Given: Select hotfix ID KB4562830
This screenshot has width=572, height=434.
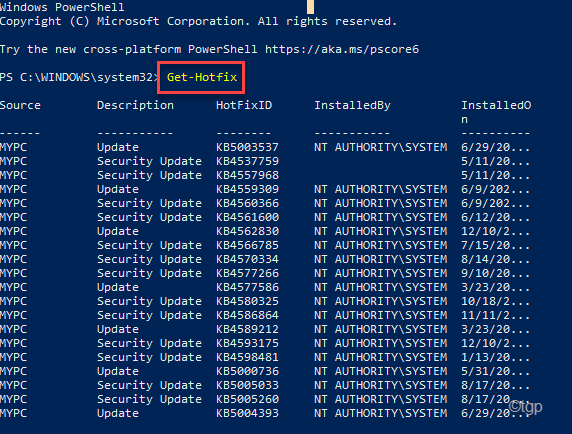Looking at the screenshot, I should point(247,231).
